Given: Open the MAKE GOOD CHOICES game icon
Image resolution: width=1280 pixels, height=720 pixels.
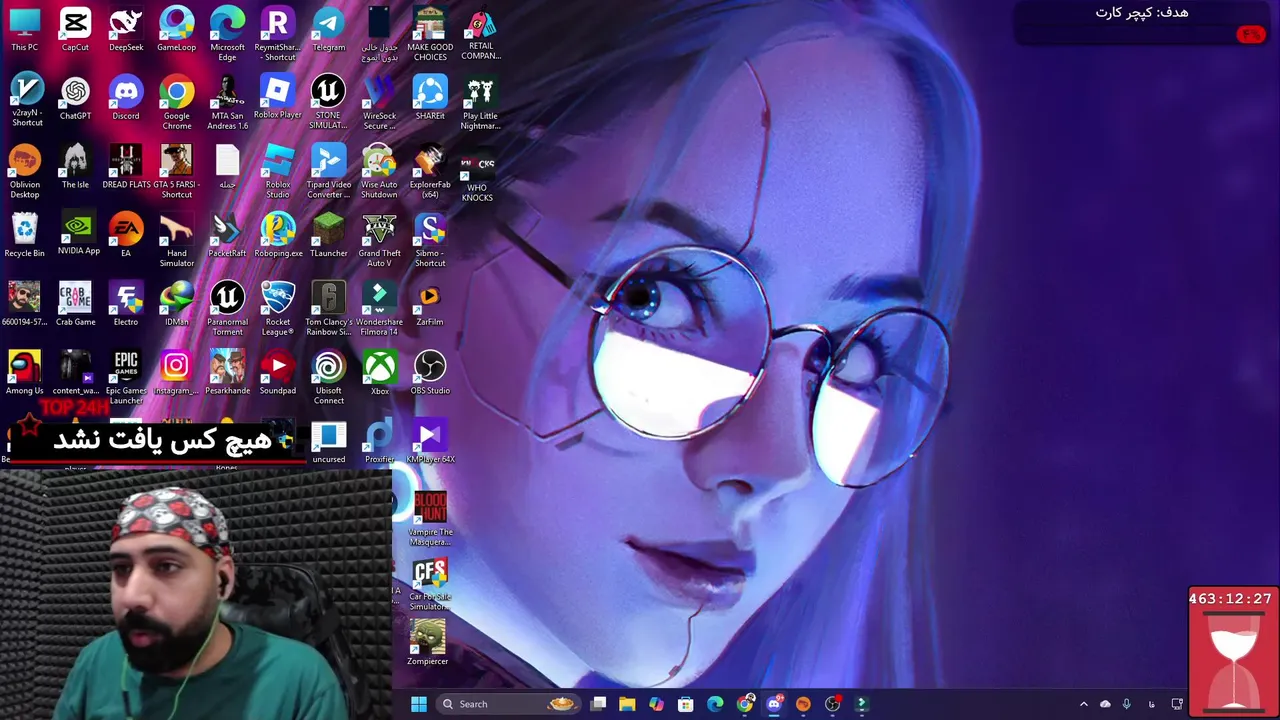Looking at the screenshot, I should 430,34.
